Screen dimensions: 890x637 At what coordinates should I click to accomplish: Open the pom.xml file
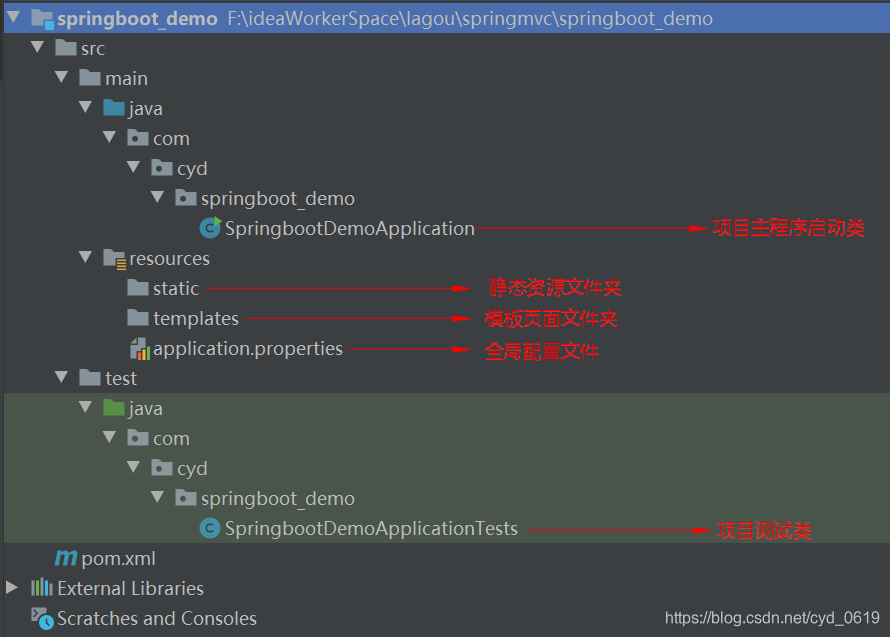[x=119, y=559]
